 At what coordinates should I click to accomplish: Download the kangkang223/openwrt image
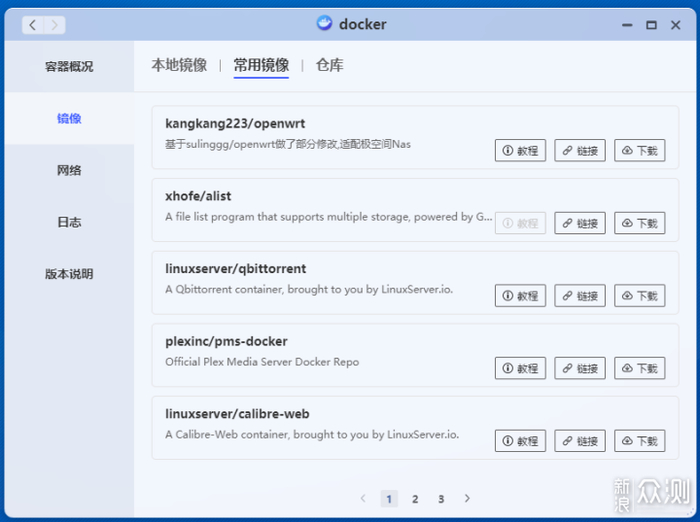tap(640, 150)
